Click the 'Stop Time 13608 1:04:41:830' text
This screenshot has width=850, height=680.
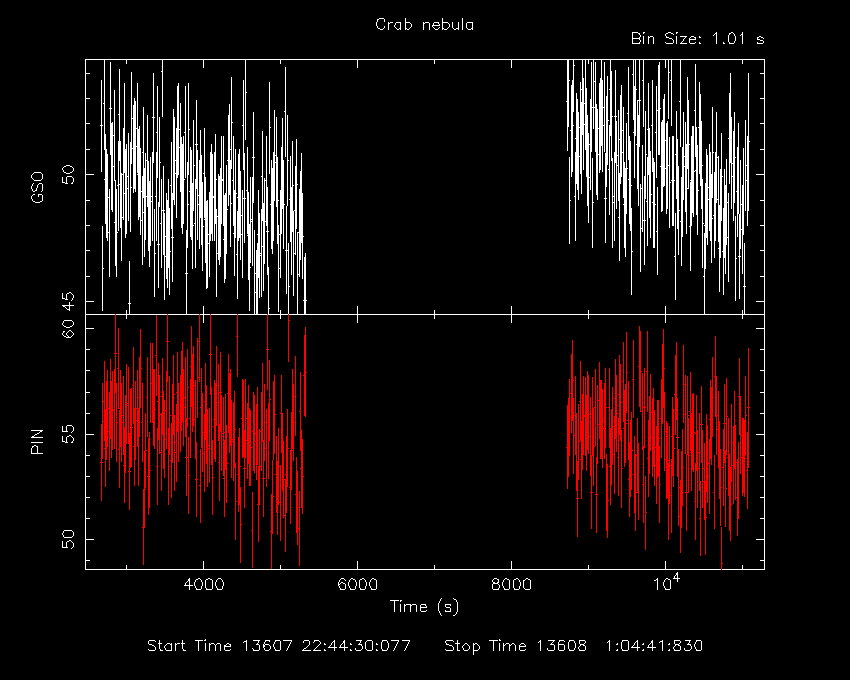click(574, 646)
